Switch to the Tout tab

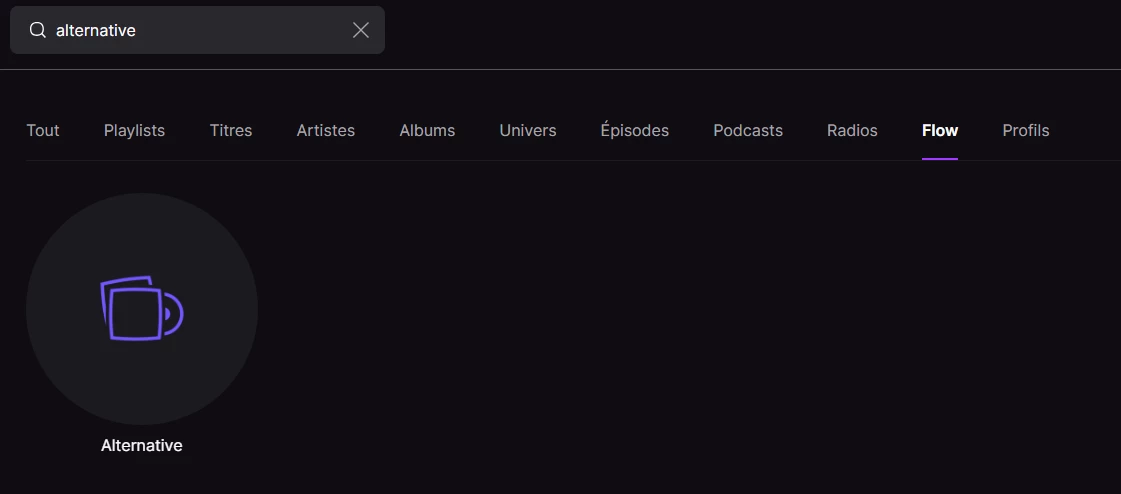pyautogui.click(x=43, y=130)
